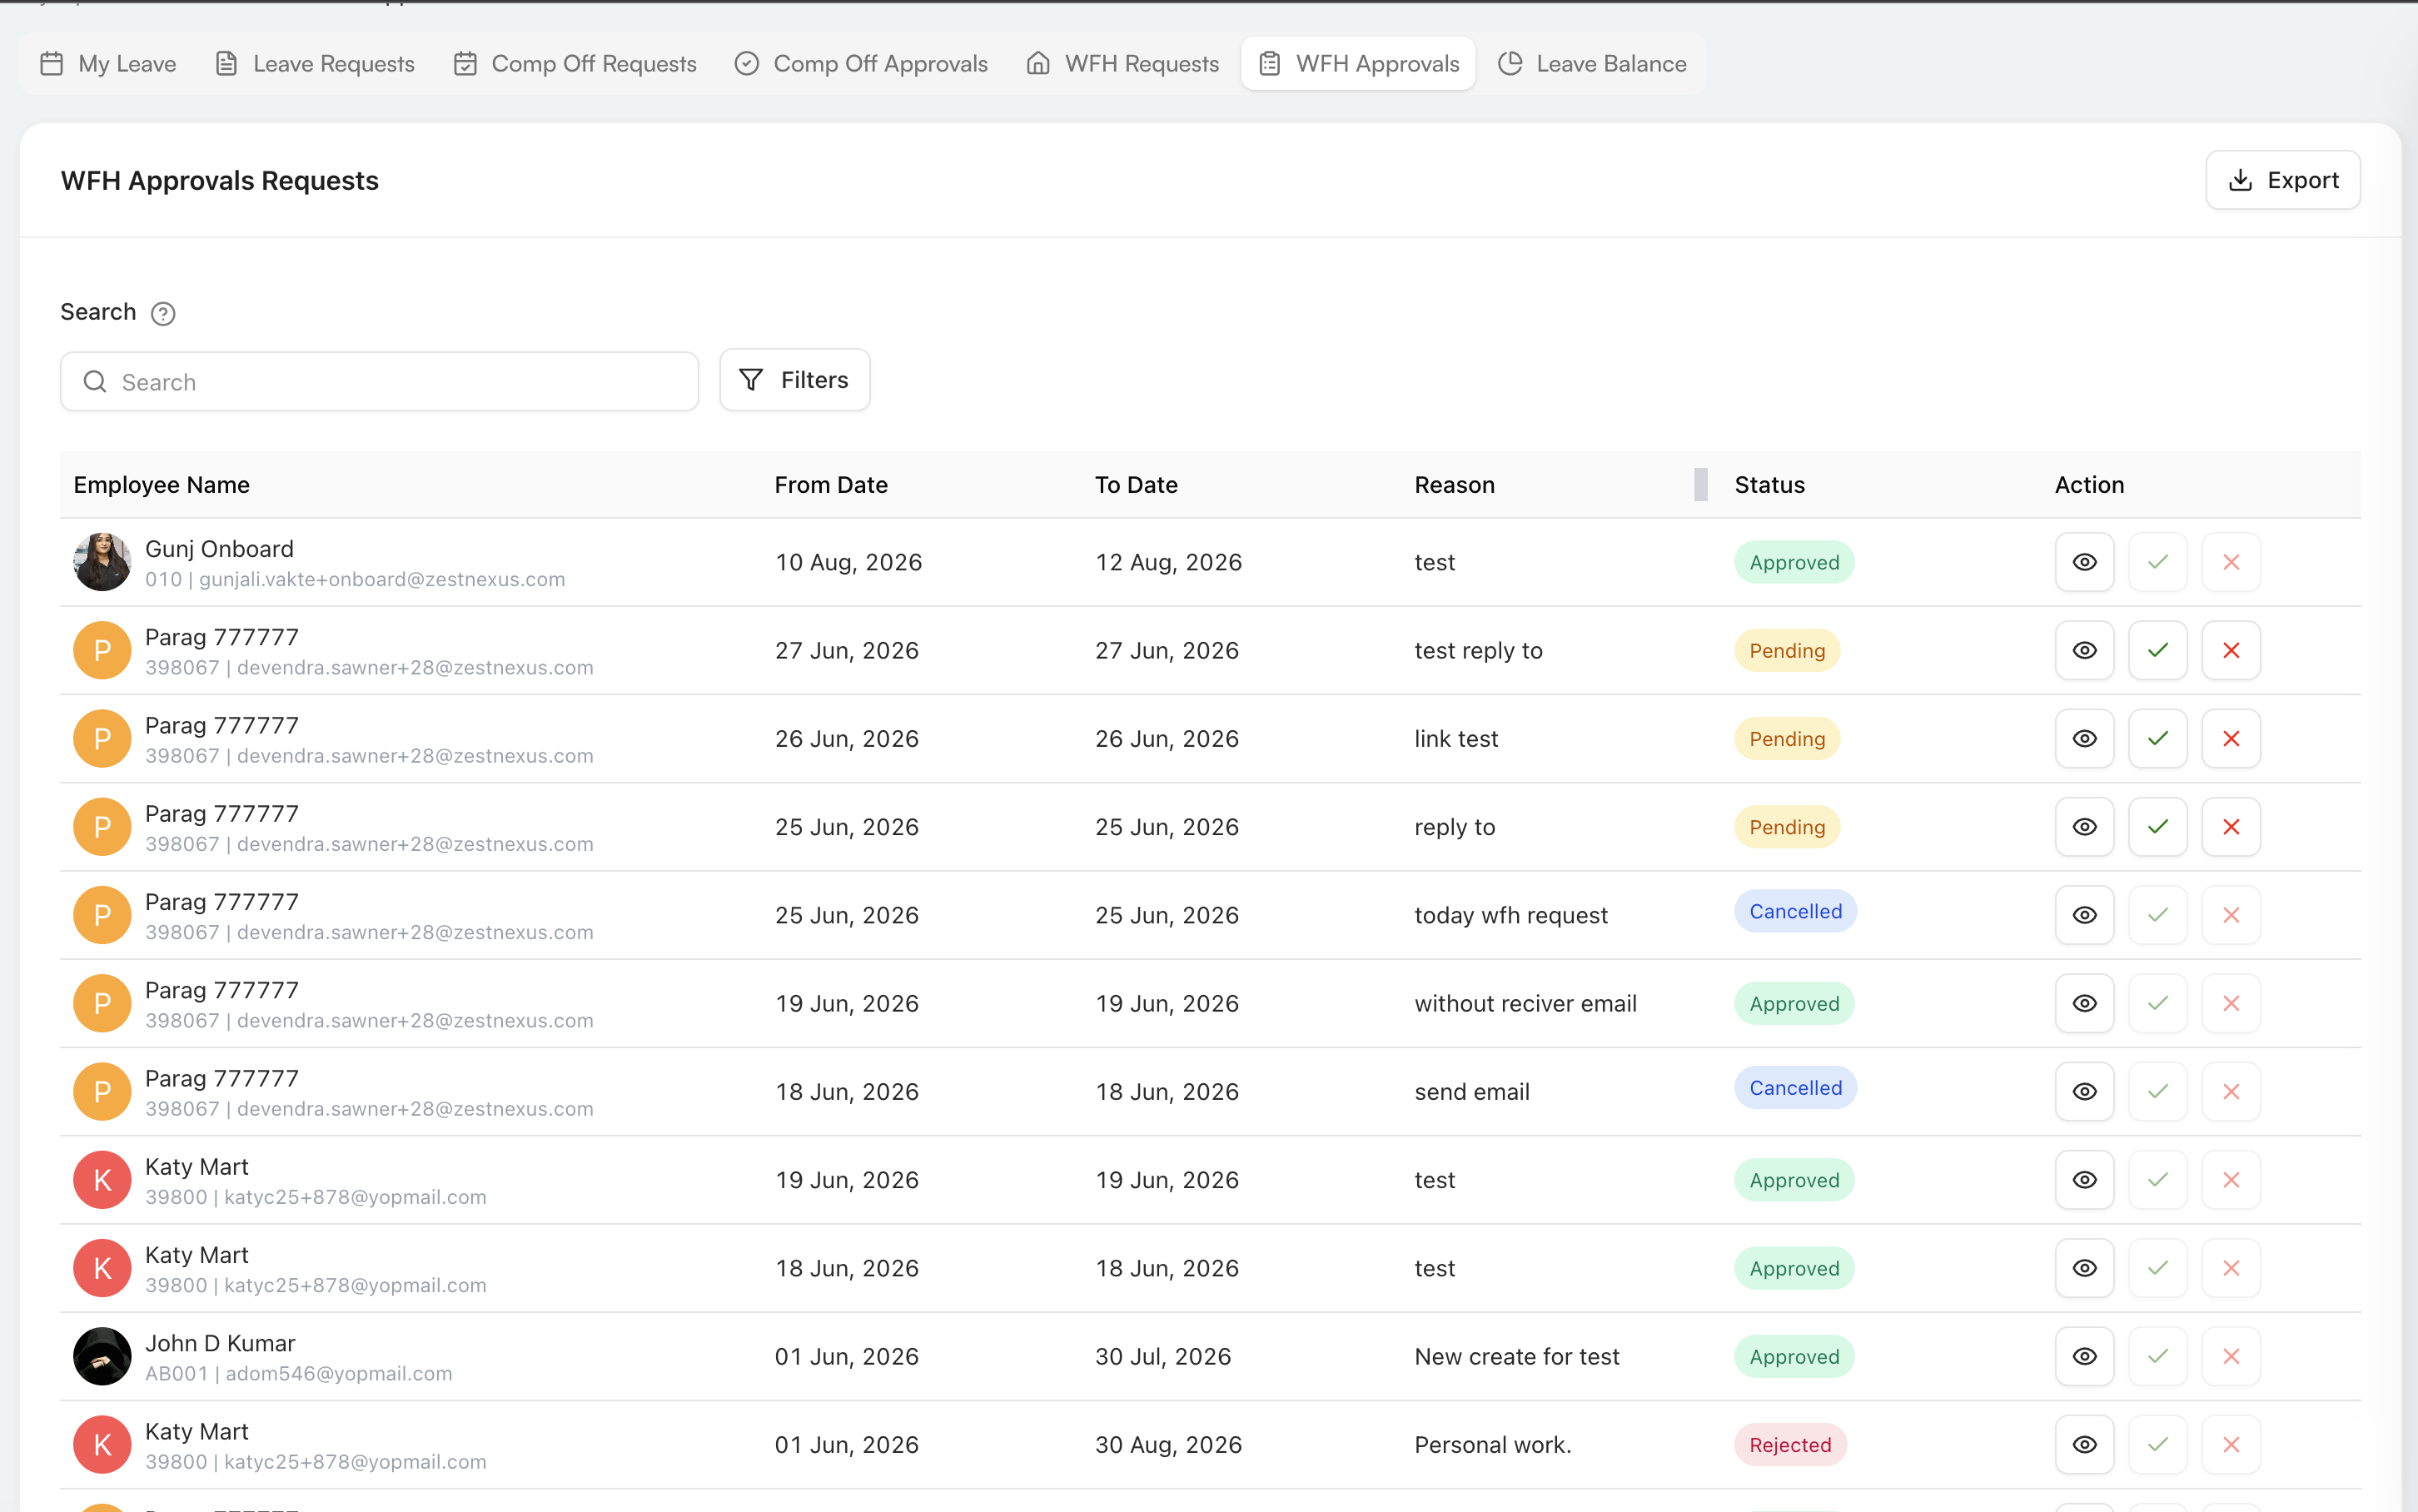Click approve icon on John D Kumar row
The height and width of the screenshot is (1512, 2418).
coord(2157,1356)
